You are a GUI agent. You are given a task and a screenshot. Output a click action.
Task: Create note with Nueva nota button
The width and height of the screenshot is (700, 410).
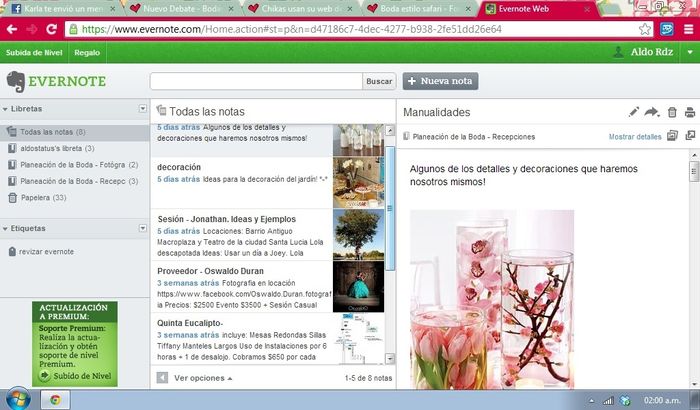(x=440, y=81)
